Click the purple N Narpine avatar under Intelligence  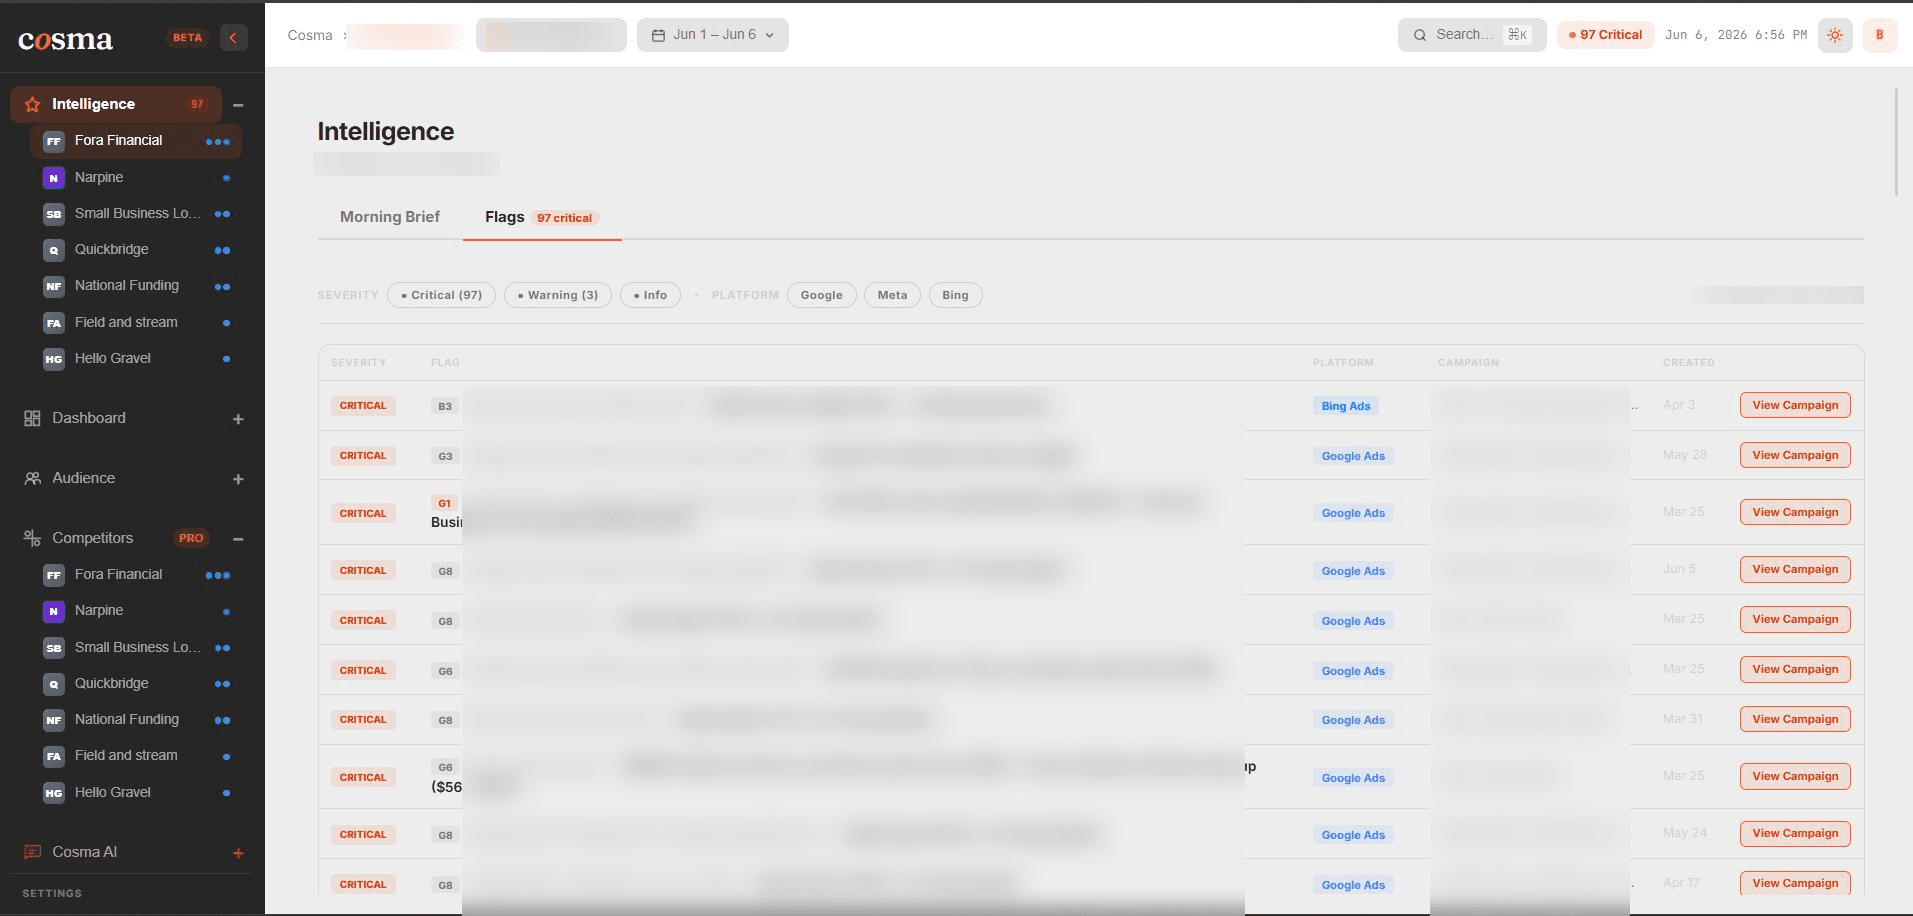click(x=54, y=178)
